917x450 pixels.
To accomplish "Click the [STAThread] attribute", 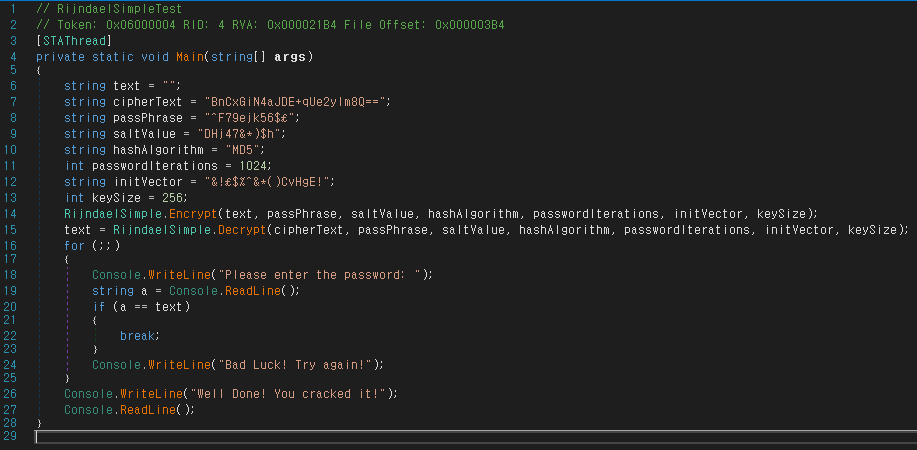I will 73,41.
